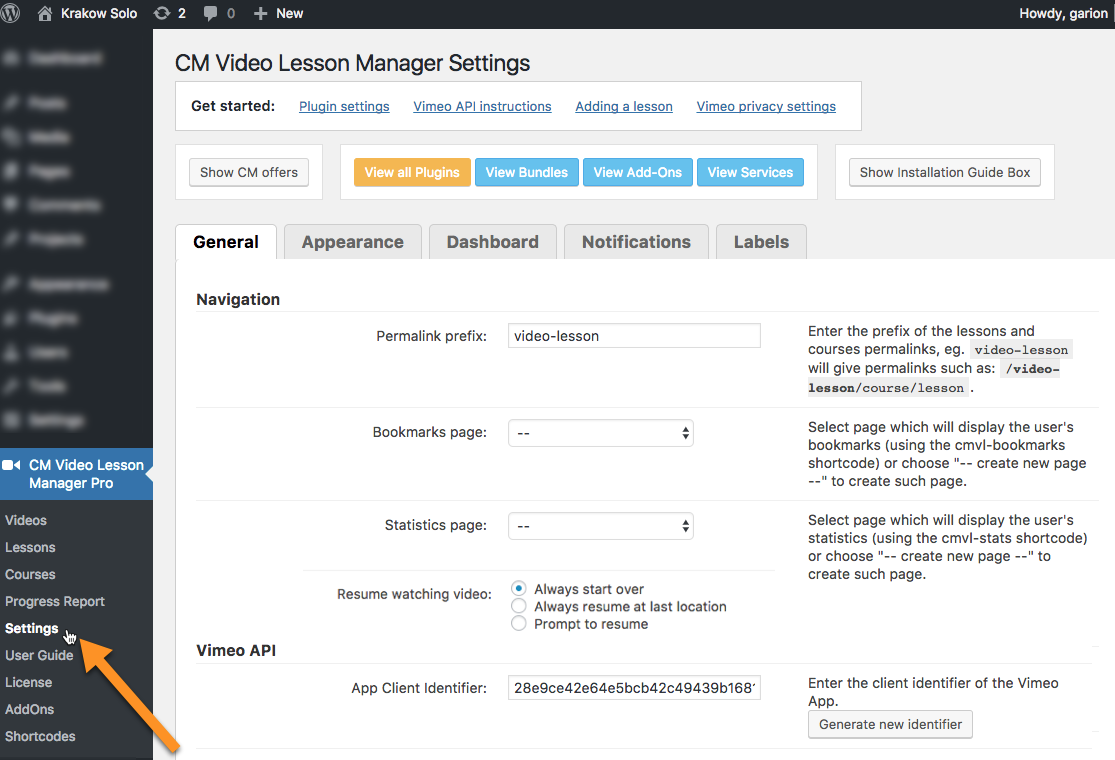This screenshot has height=760, width=1115.
Task: Click Howdy, garion account menu
Action: pyautogui.click(x=1063, y=14)
